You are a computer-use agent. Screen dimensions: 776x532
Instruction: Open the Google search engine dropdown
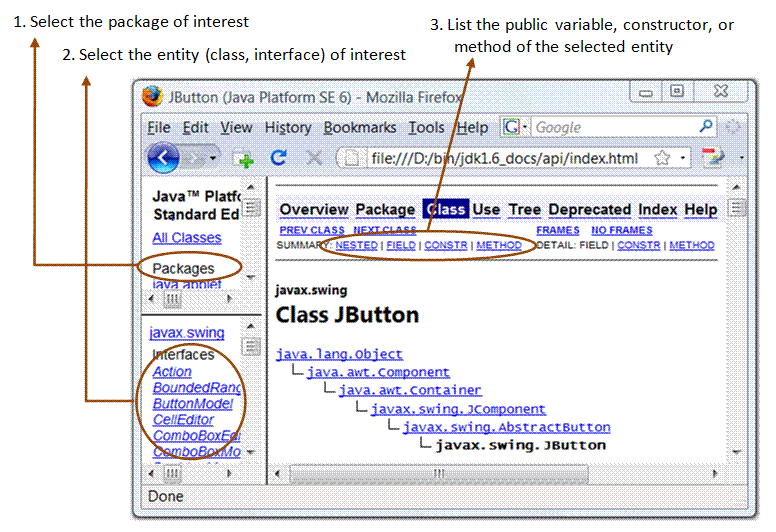coord(515,127)
